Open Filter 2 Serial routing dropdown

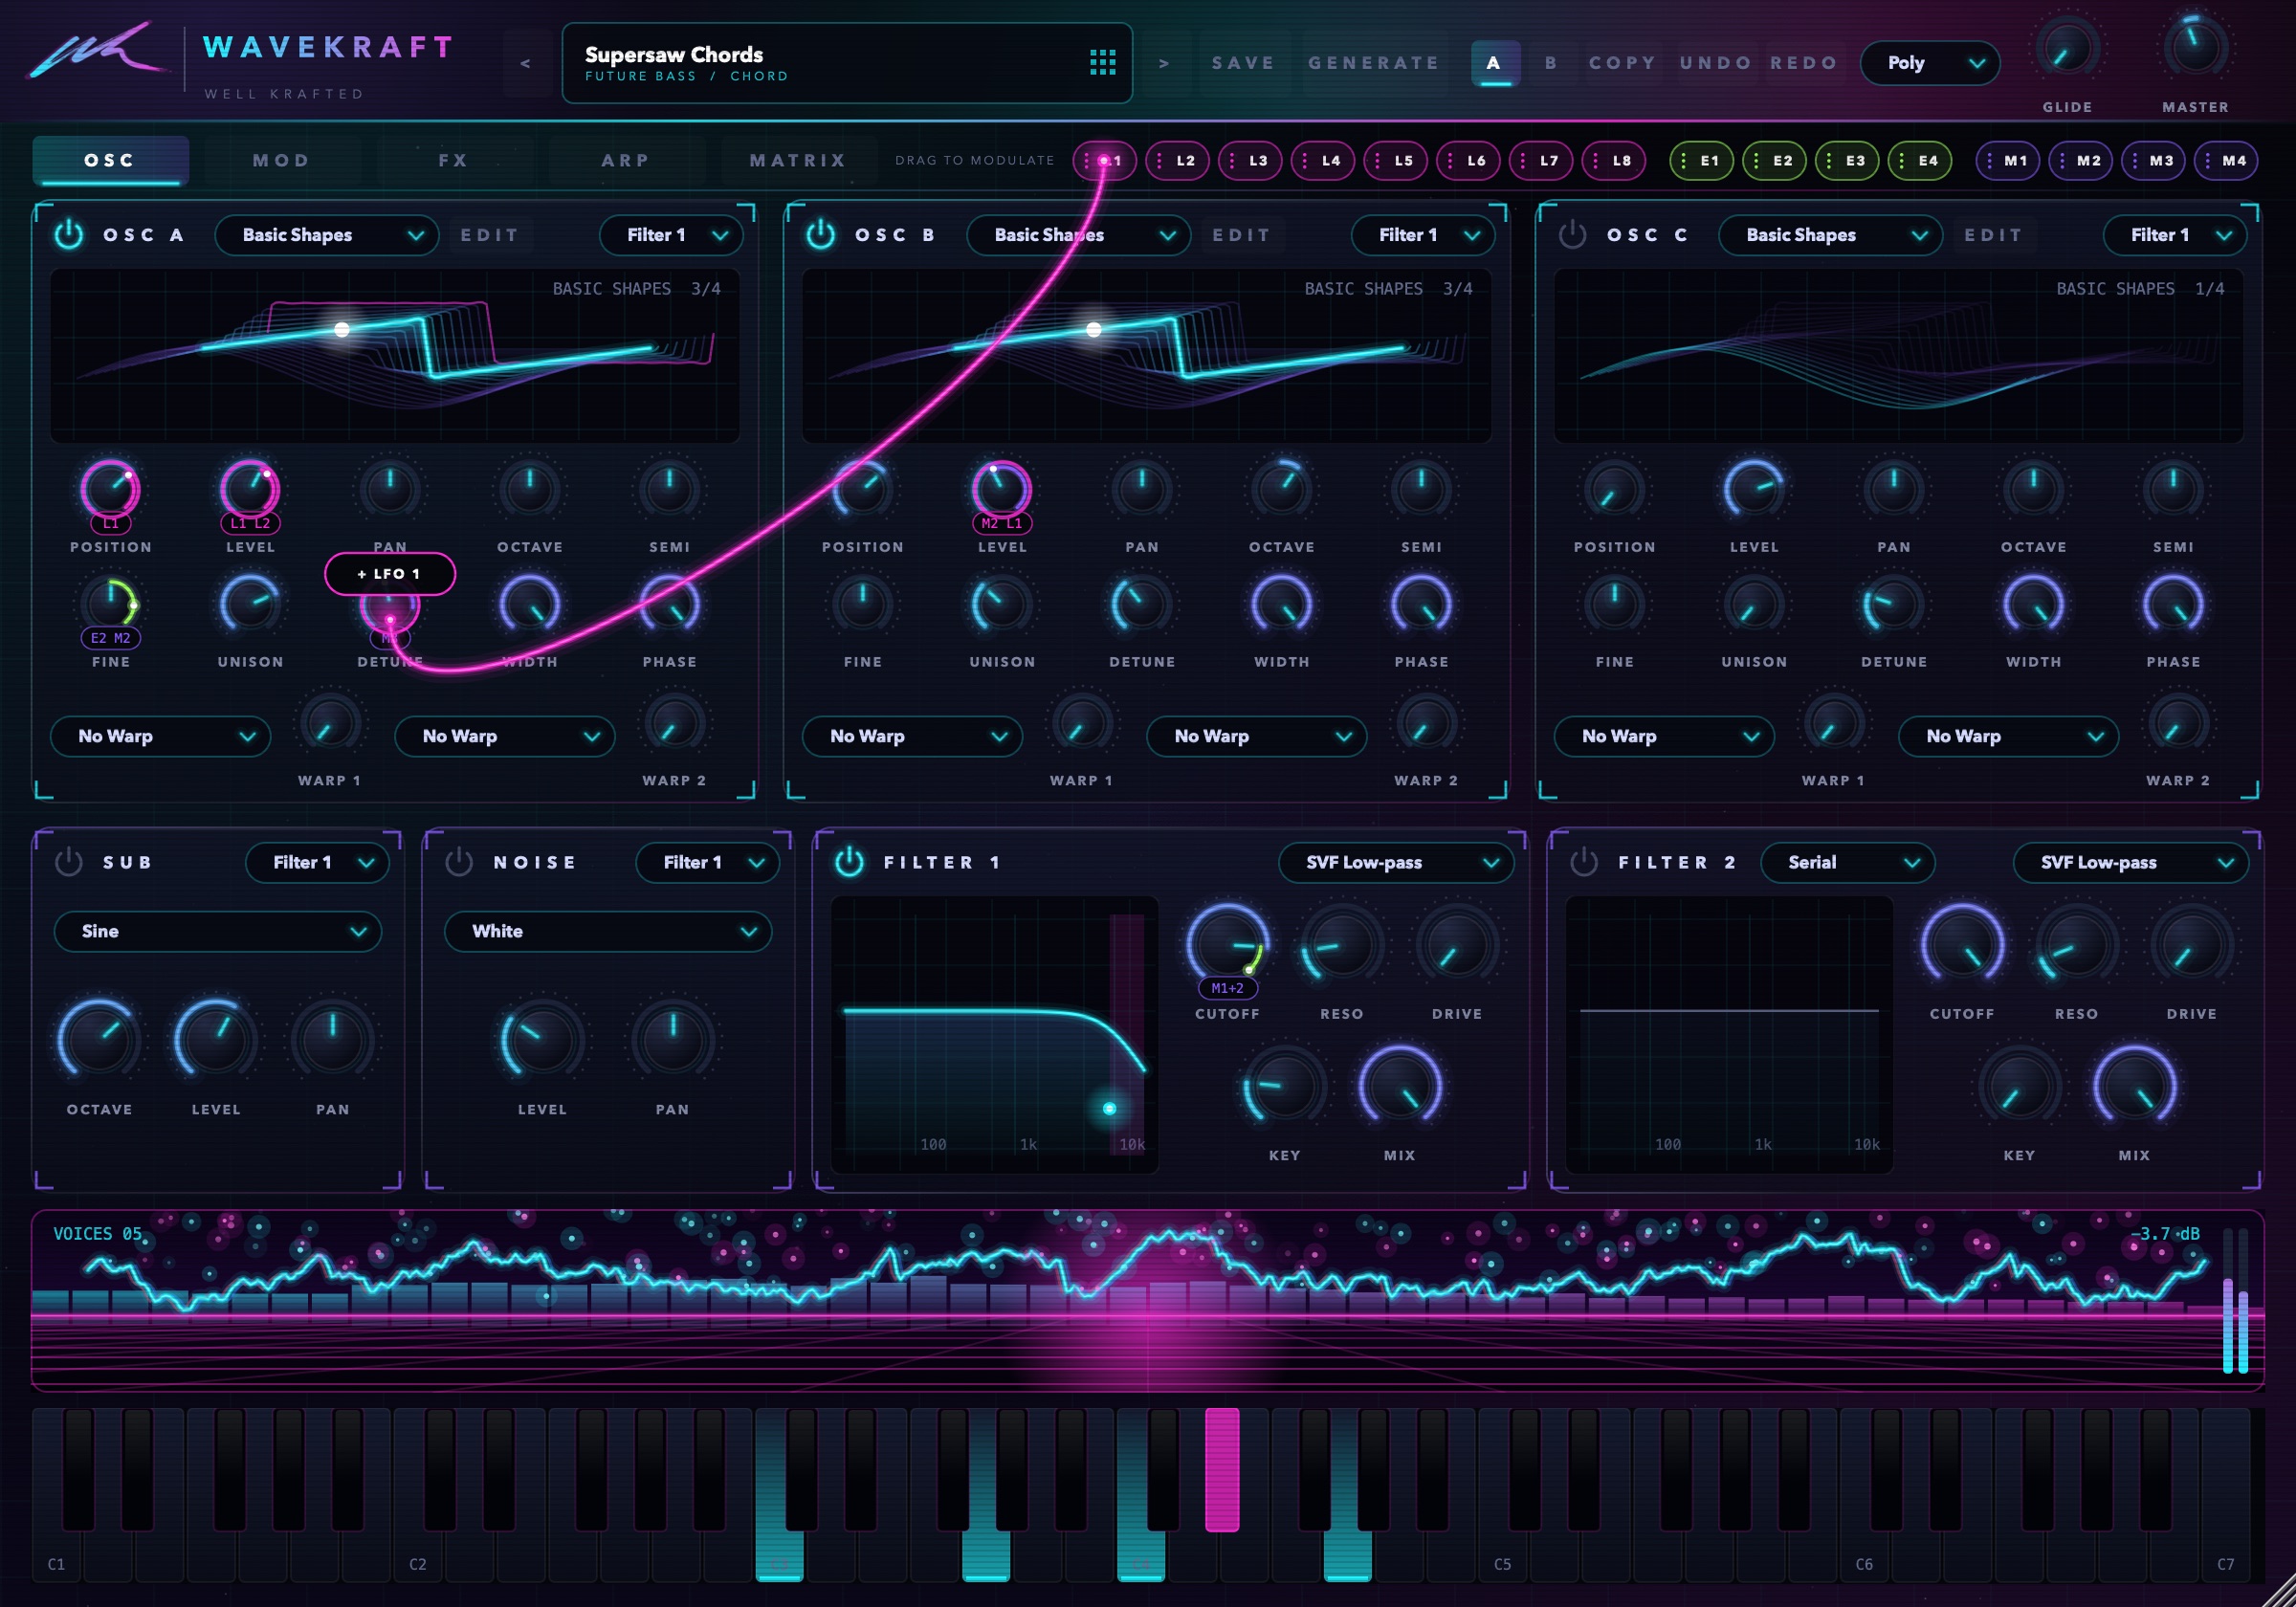1848,862
